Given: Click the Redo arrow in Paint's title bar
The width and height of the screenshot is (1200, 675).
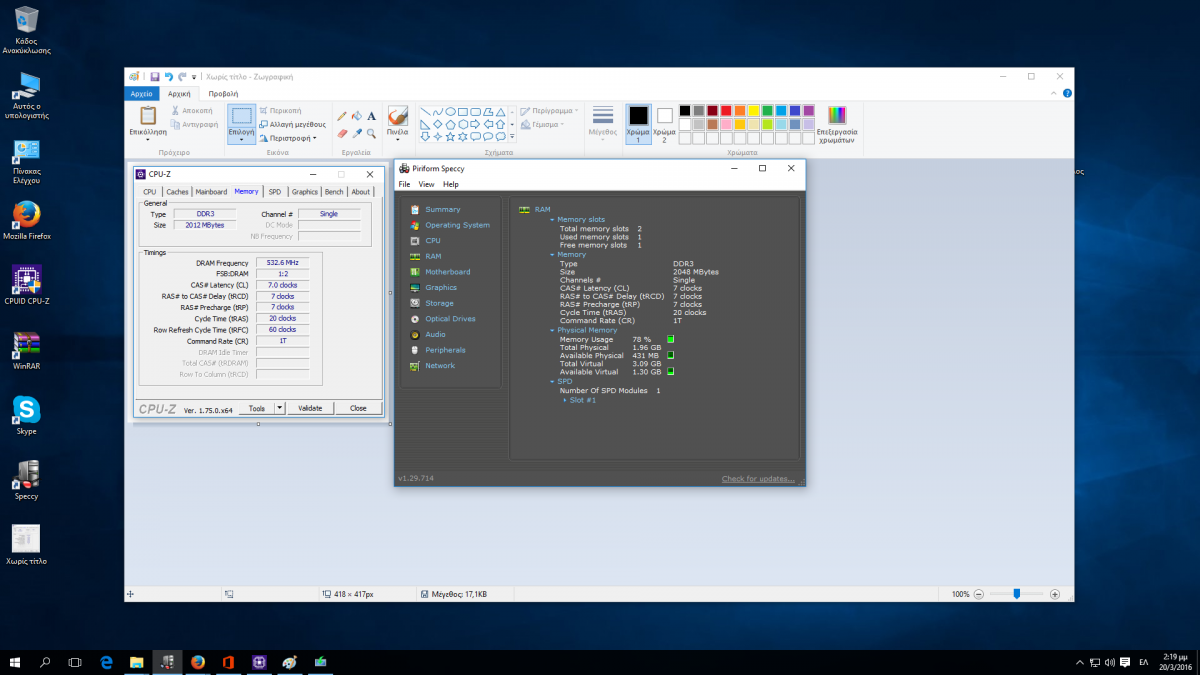Looking at the screenshot, I should (182, 77).
